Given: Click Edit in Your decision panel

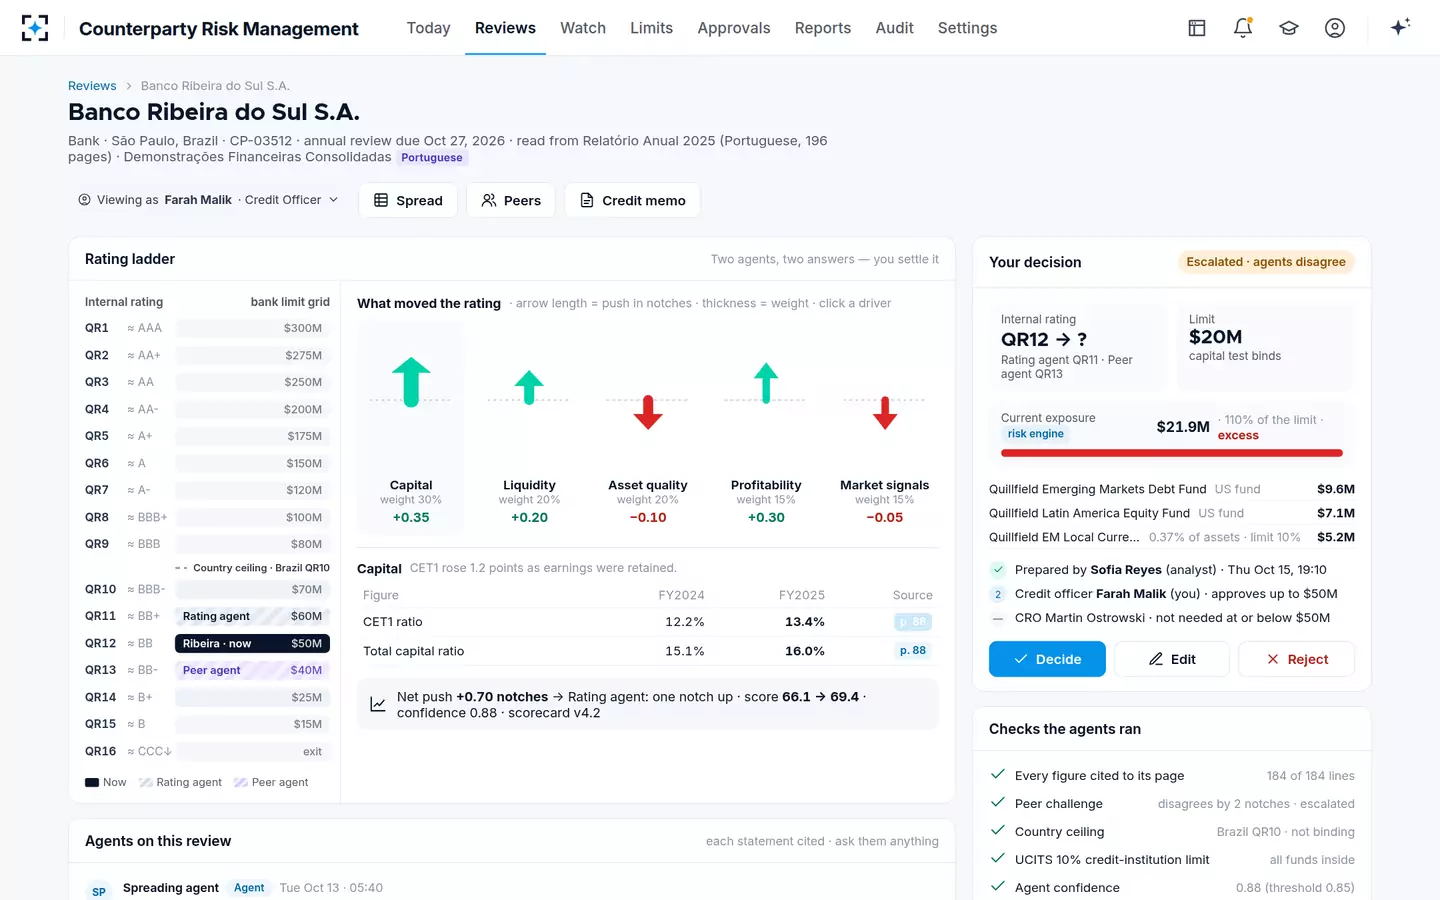Looking at the screenshot, I should pos(1172,659).
